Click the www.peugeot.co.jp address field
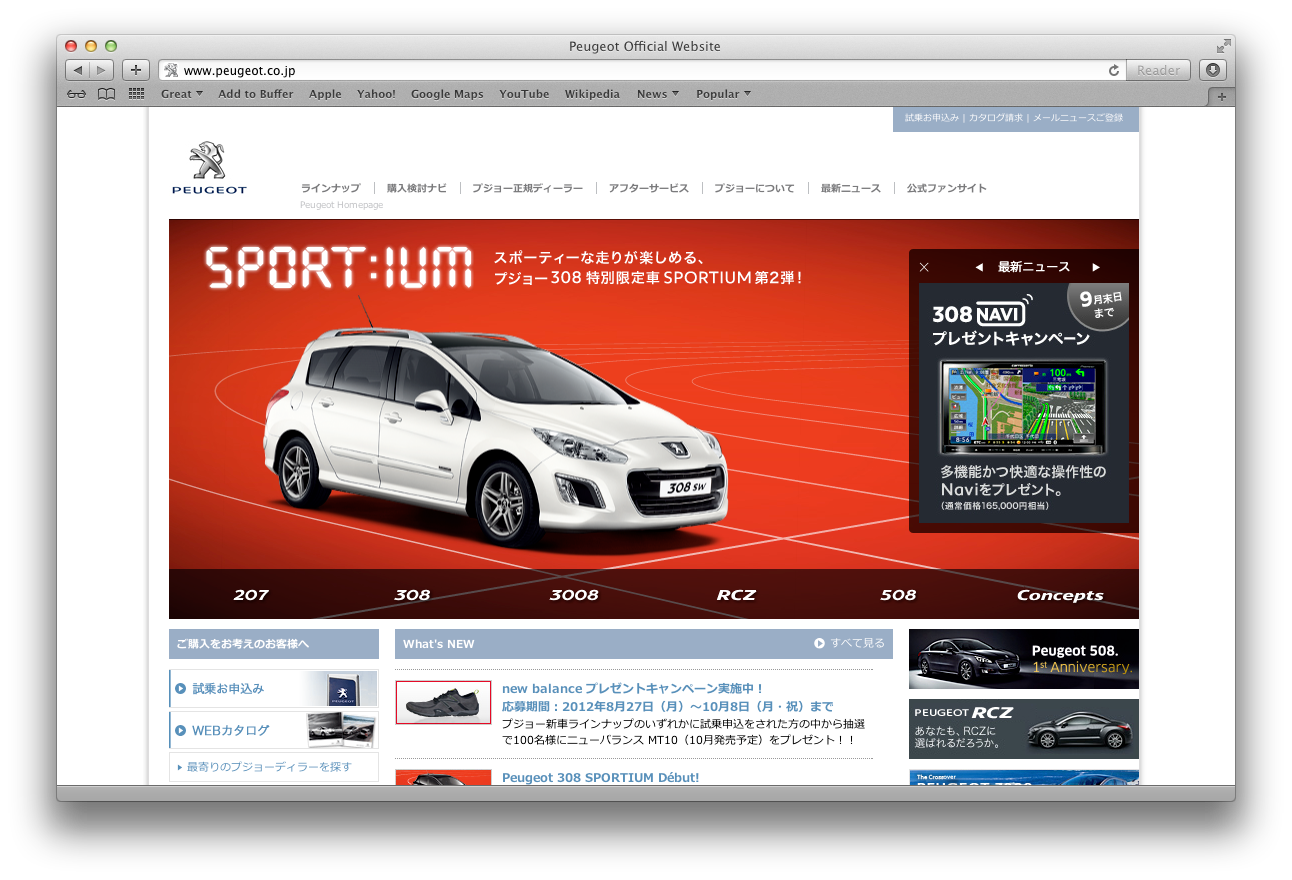This screenshot has width=1292, height=880. click(x=640, y=70)
